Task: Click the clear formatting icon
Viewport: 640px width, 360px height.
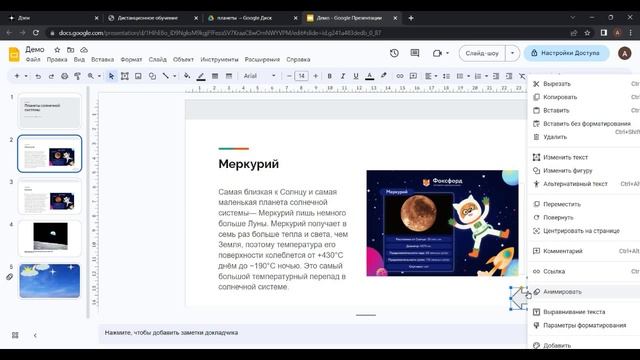Action: pos(522,76)
